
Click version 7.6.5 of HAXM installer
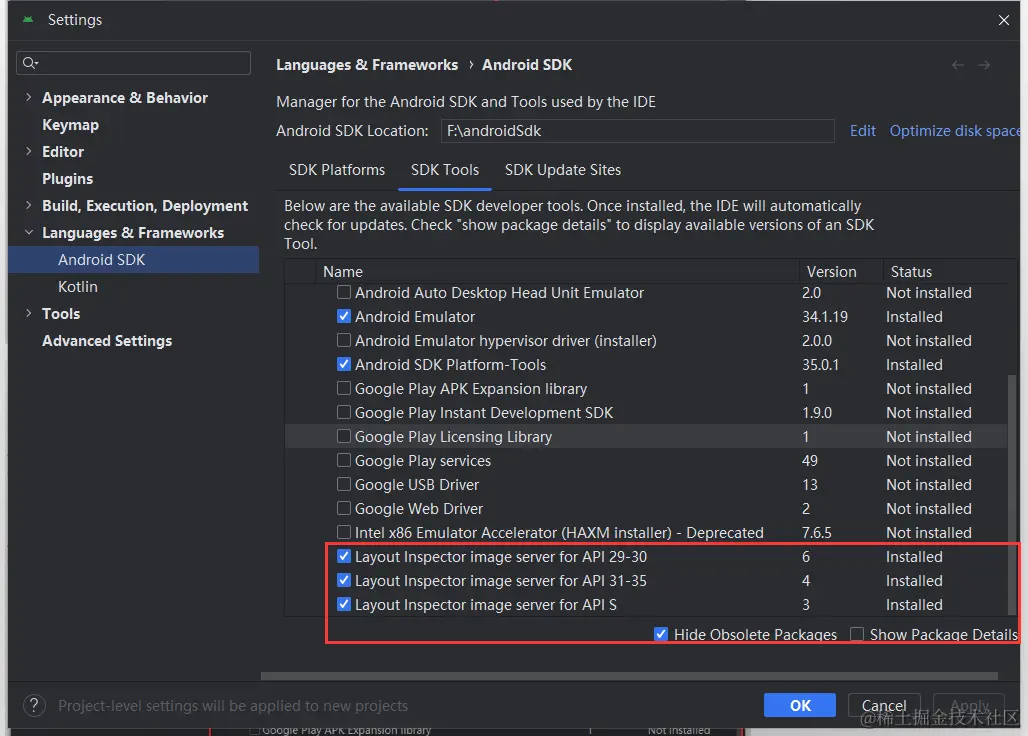point(816,533)
